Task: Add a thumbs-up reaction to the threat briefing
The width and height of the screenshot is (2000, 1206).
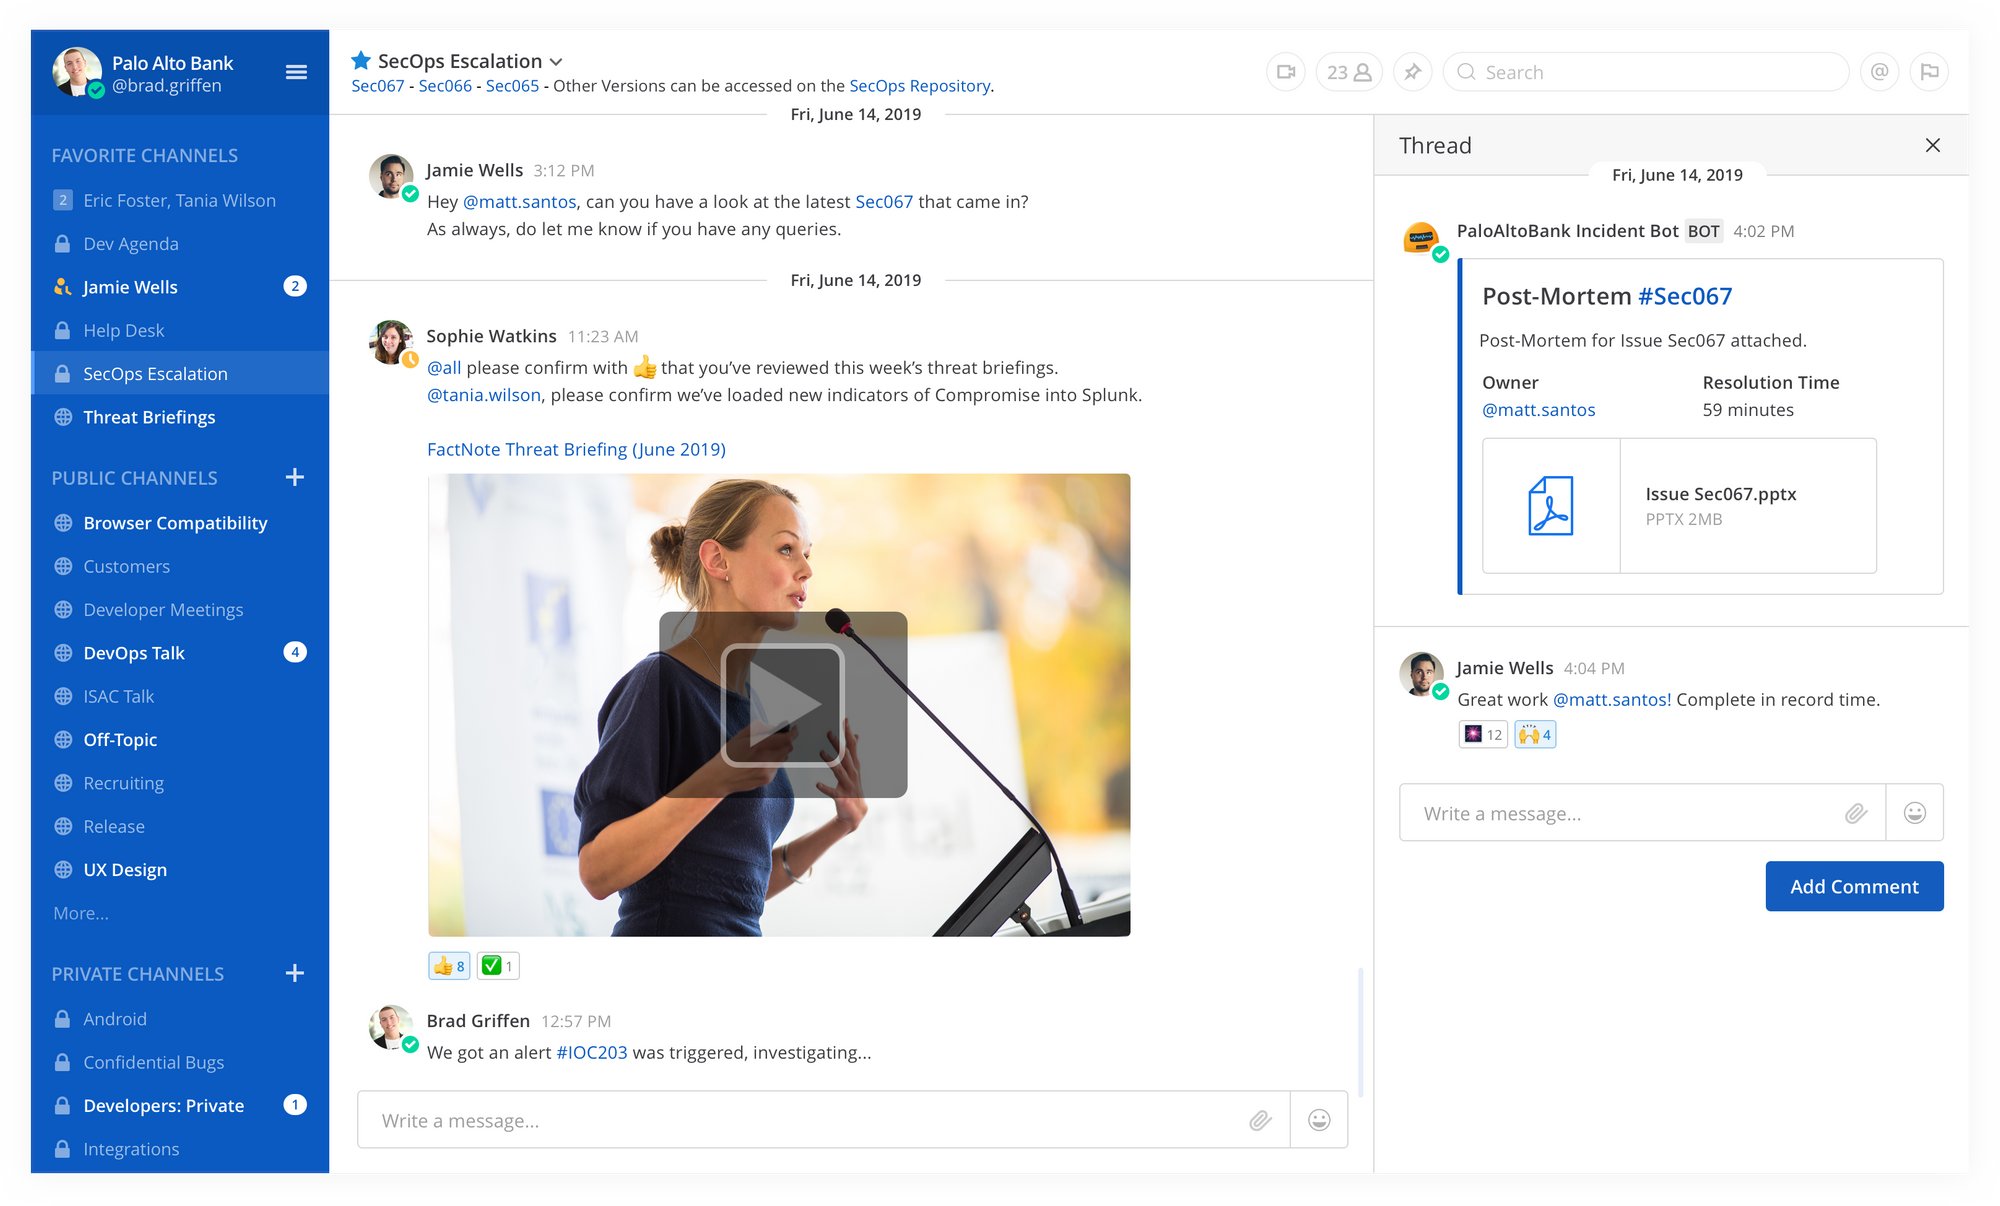Action: point(448,965)
